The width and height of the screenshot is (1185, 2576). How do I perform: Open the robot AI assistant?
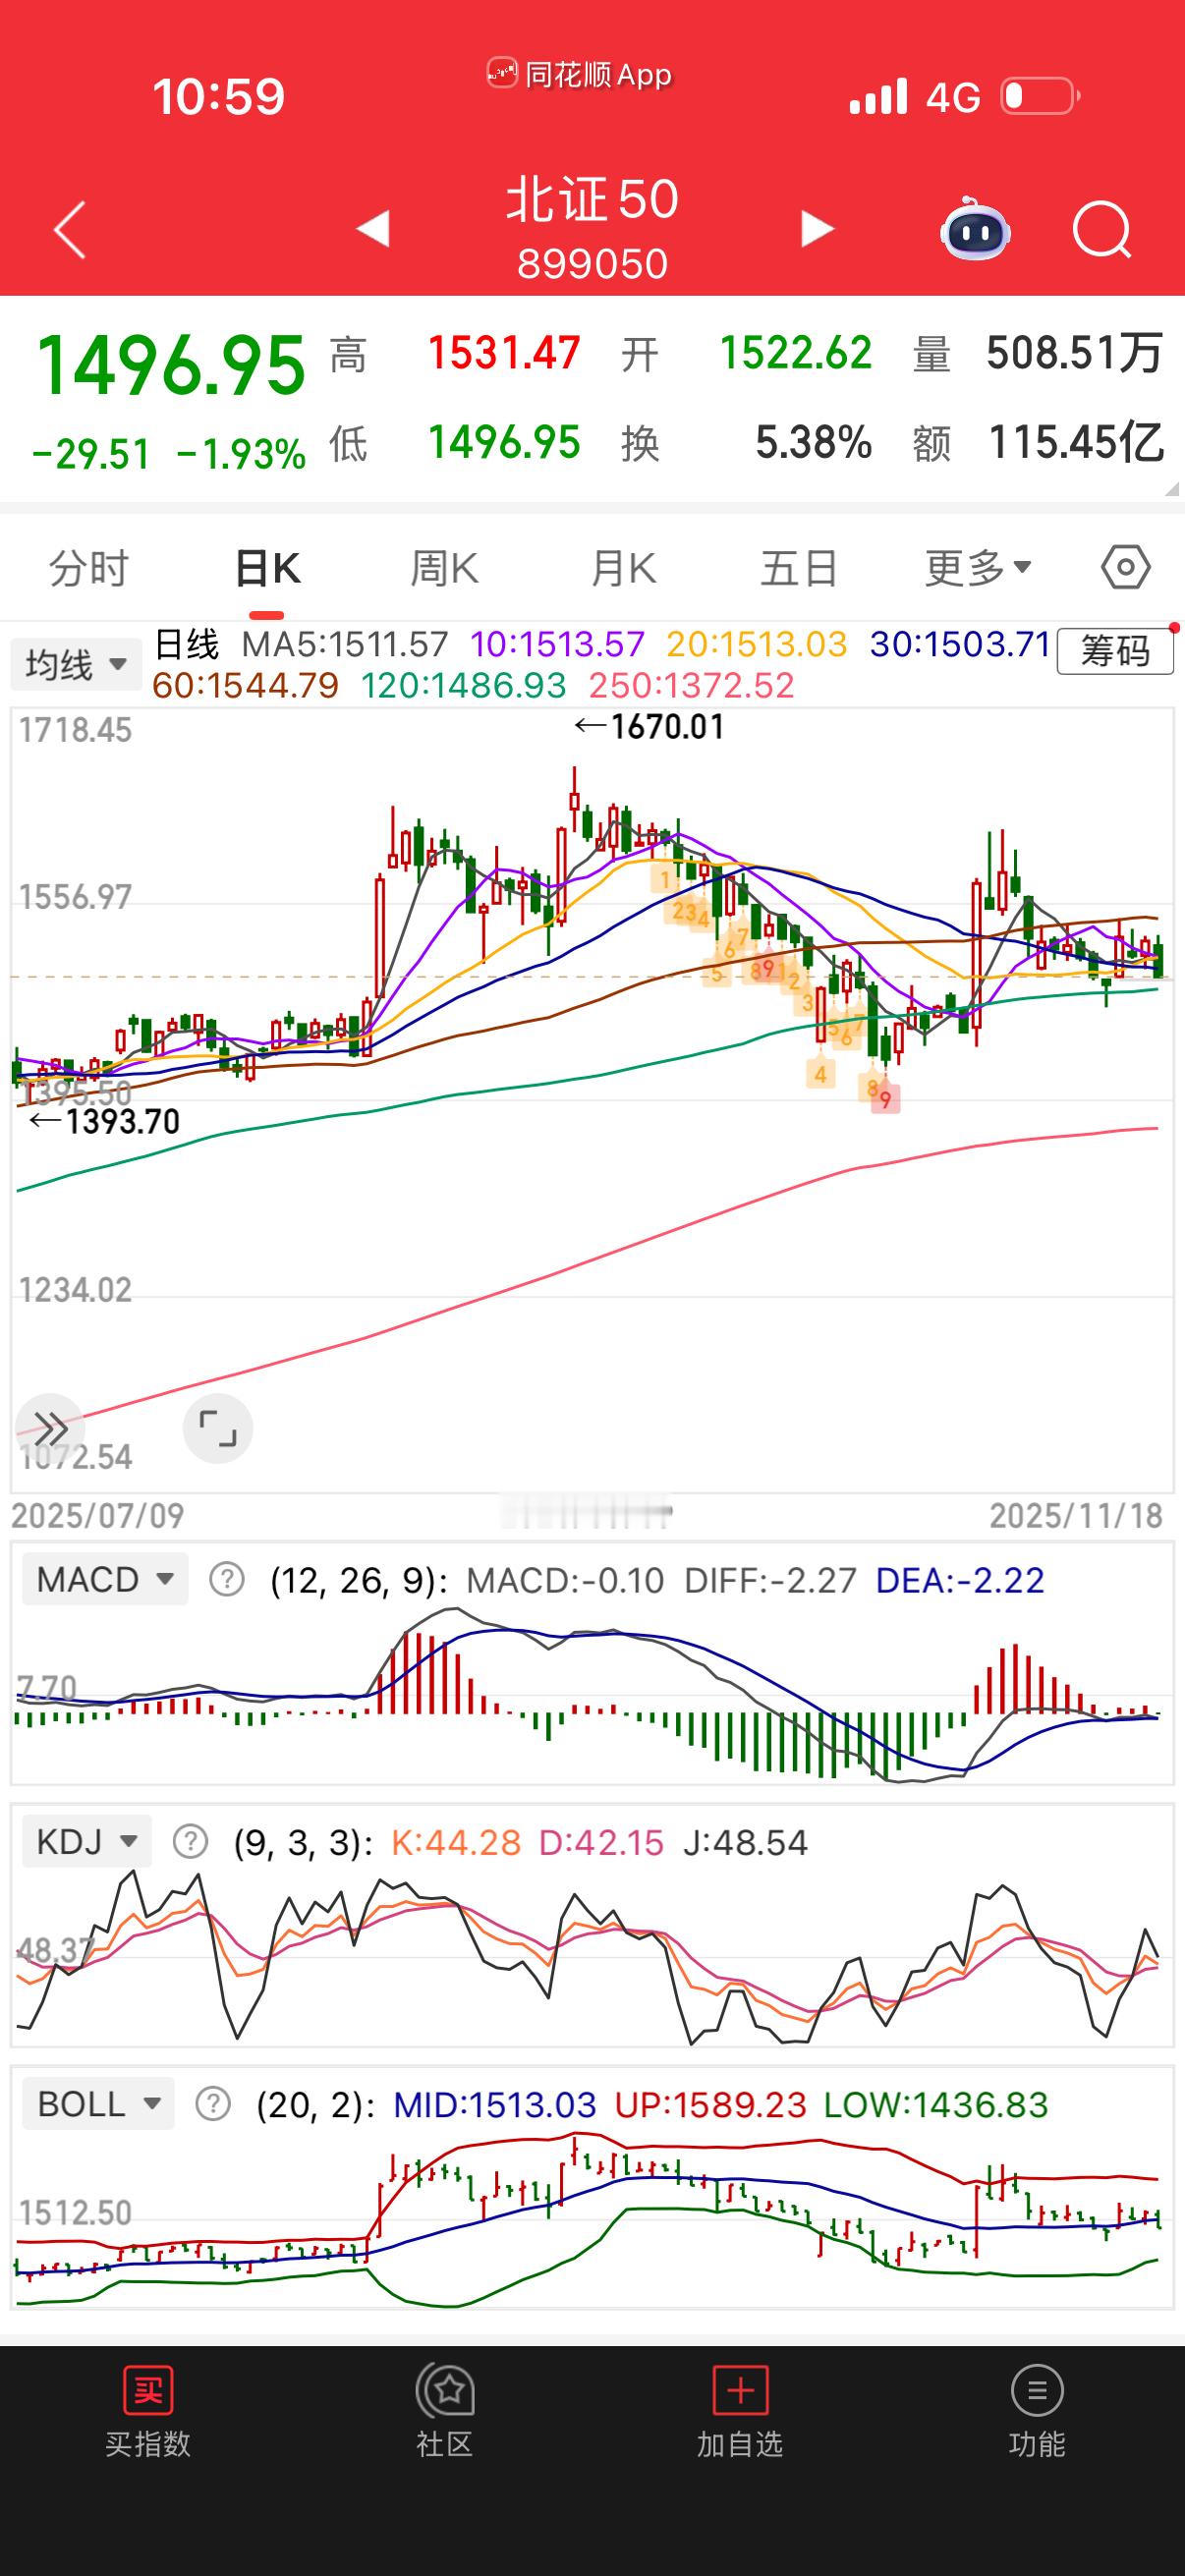click(975, 228)
